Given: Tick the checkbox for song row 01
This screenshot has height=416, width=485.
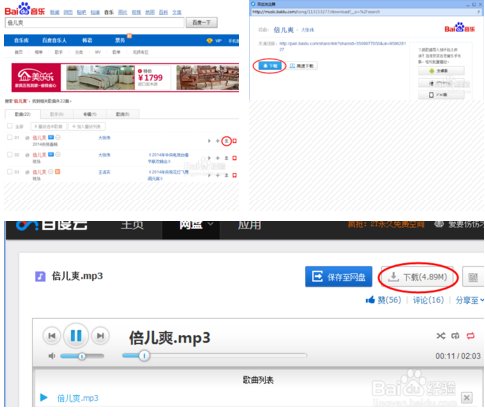Looking at the screenshot, I should pyautogui.click(x=10, y=137).
